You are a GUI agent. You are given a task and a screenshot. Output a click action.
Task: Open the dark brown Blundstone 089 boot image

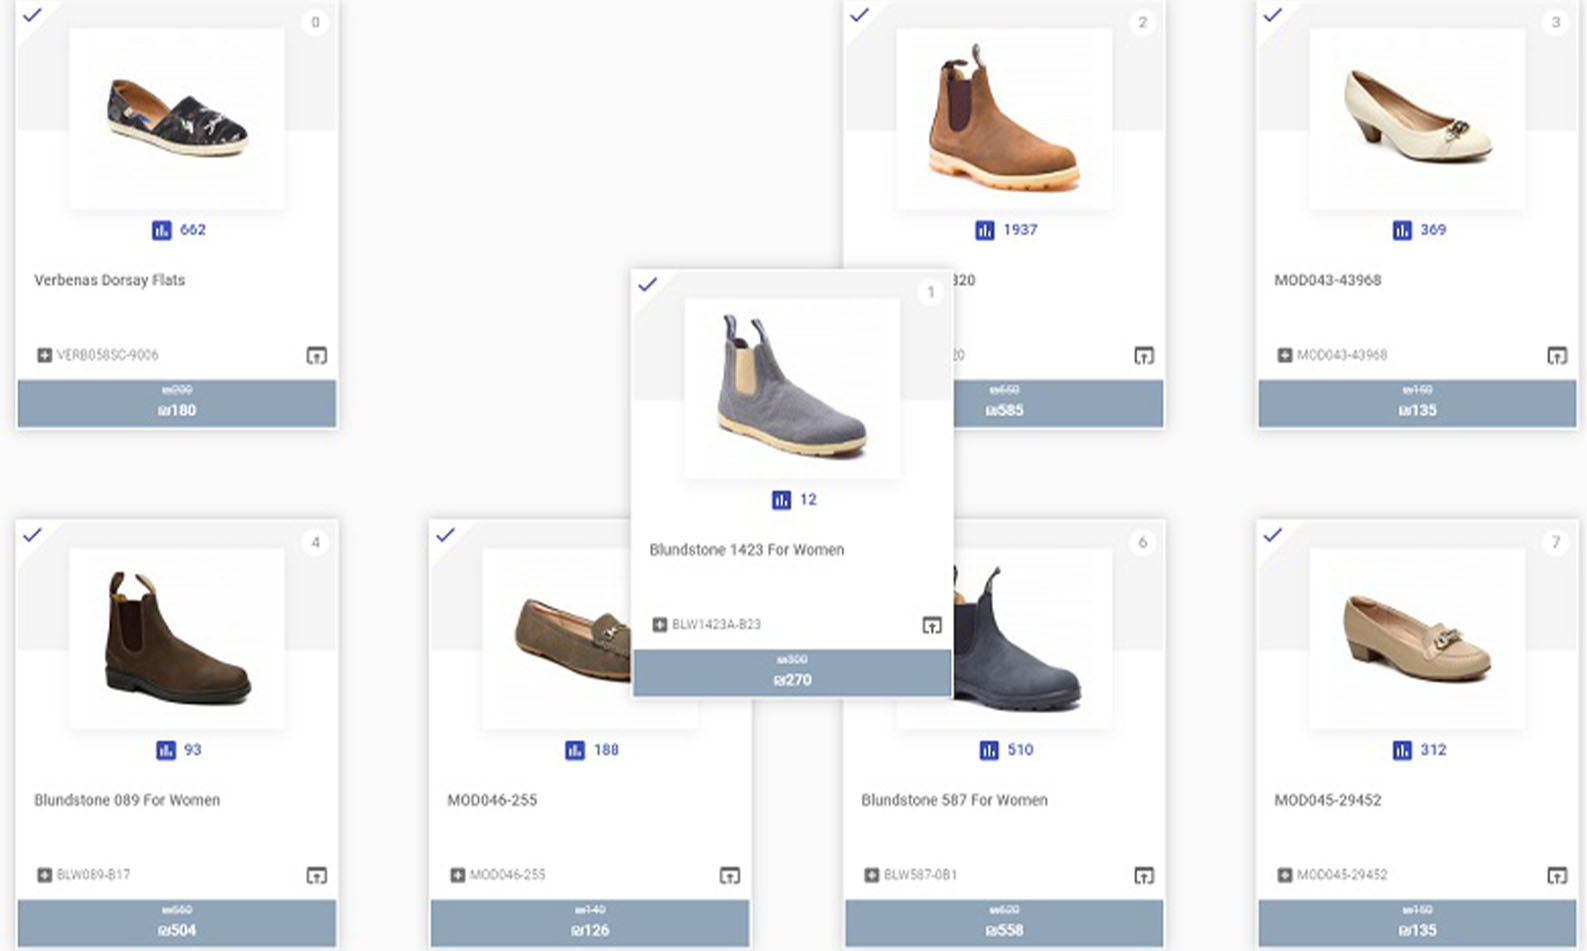point(177,638)
